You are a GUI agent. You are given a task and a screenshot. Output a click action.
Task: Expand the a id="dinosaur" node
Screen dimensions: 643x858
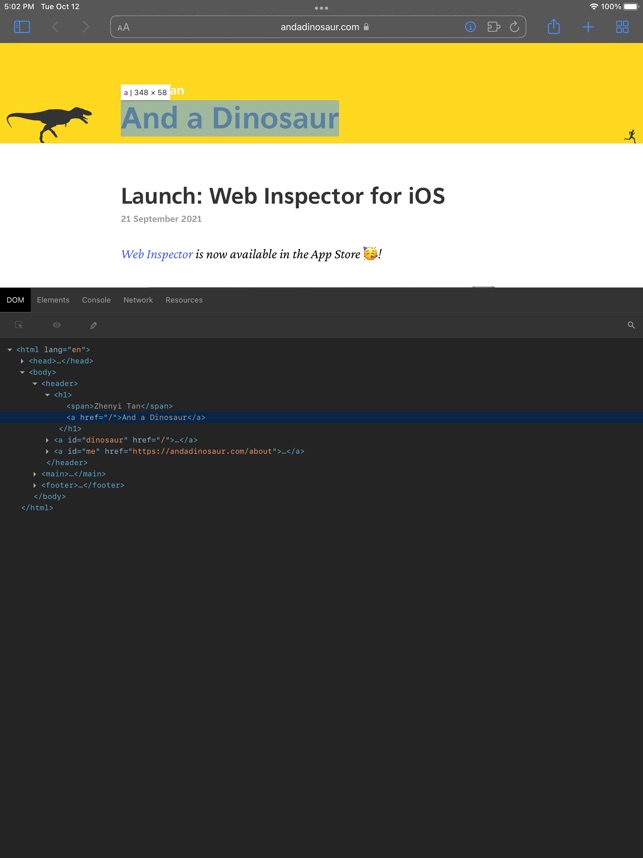(47, 440)
